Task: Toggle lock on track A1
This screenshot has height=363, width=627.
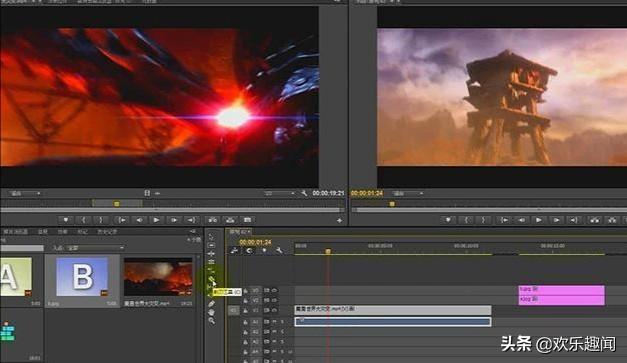Action: tap(246, 322)
